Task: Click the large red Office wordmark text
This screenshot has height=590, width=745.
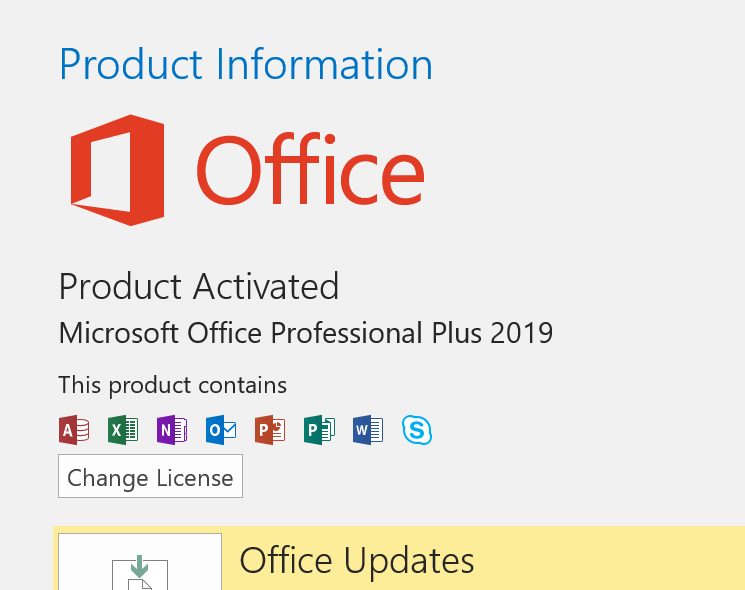Action: tap(310, 170)
